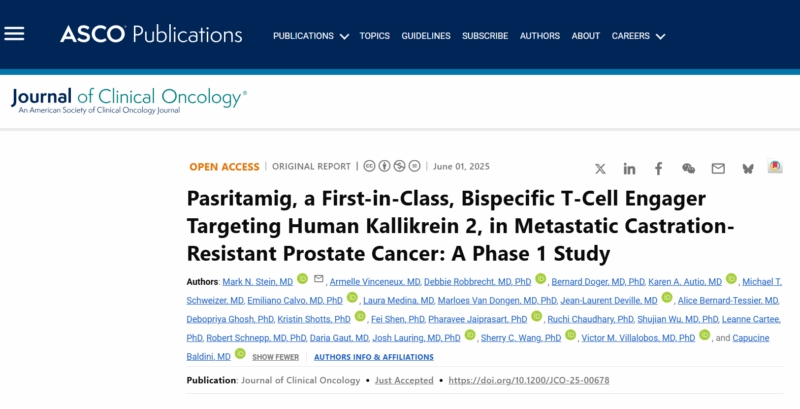This screenshot has height=409, width=800.
Task: Email author via the envelope icon
Action: [x=319, y=278]
